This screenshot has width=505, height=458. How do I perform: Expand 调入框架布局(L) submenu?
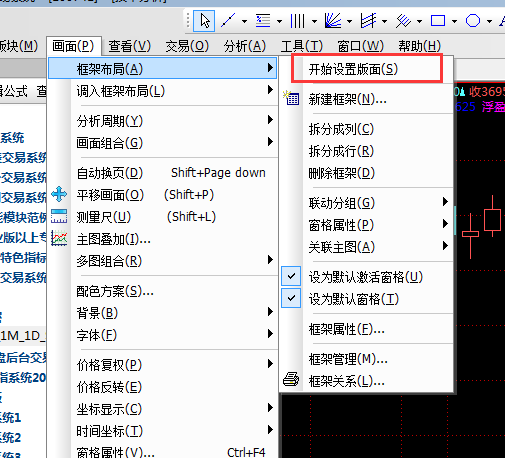[163, 91]
